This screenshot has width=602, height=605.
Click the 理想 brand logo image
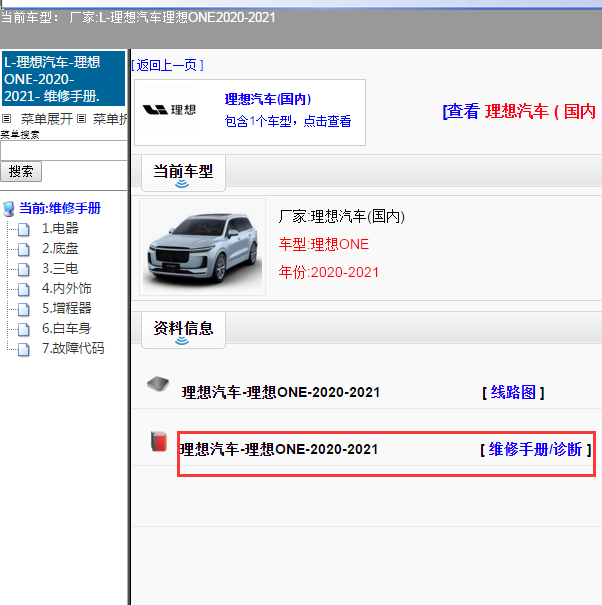coord(169,110)
